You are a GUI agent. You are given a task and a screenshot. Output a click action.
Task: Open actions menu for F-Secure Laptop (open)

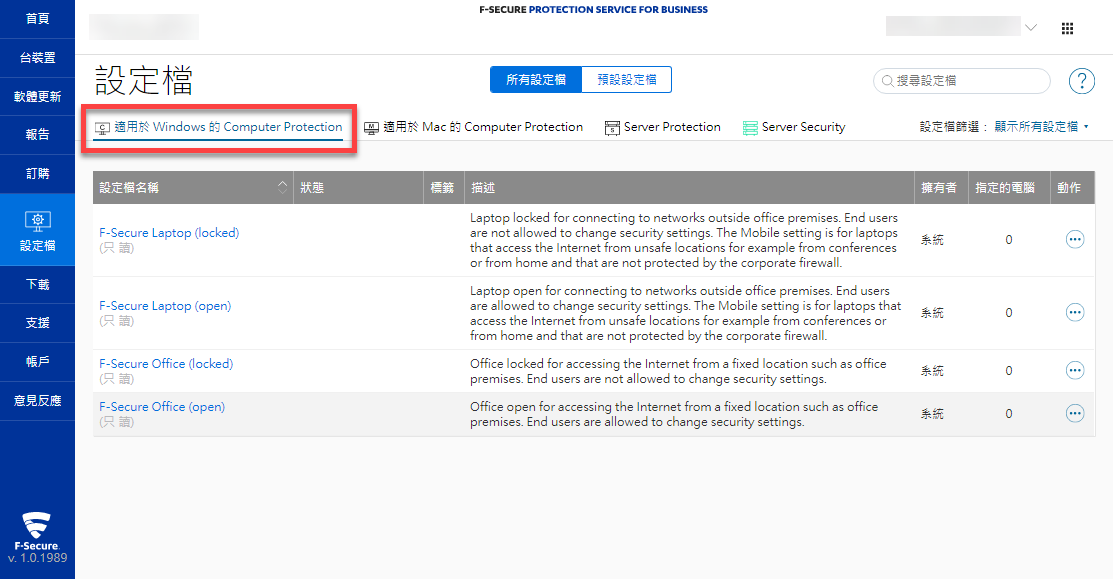1075,313
